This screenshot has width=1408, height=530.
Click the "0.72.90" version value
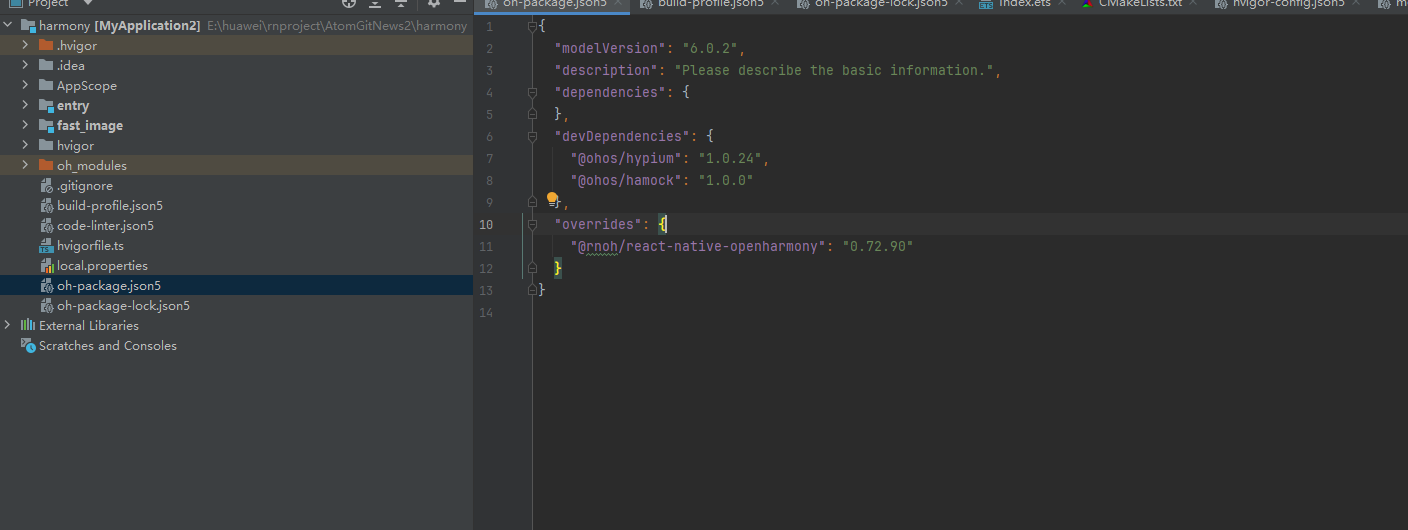pyautogui.click(x=878, y=246)
